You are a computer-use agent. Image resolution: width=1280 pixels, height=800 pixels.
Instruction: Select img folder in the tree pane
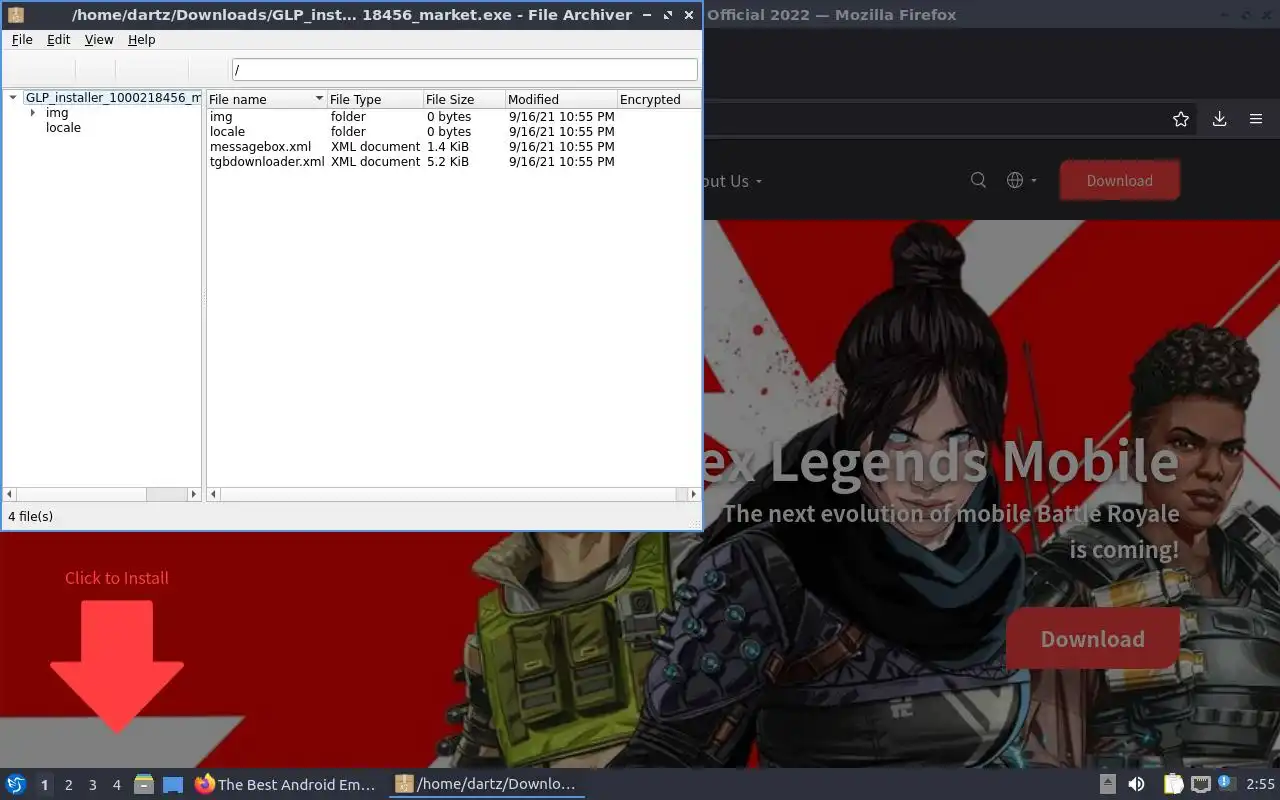(57, 113)
